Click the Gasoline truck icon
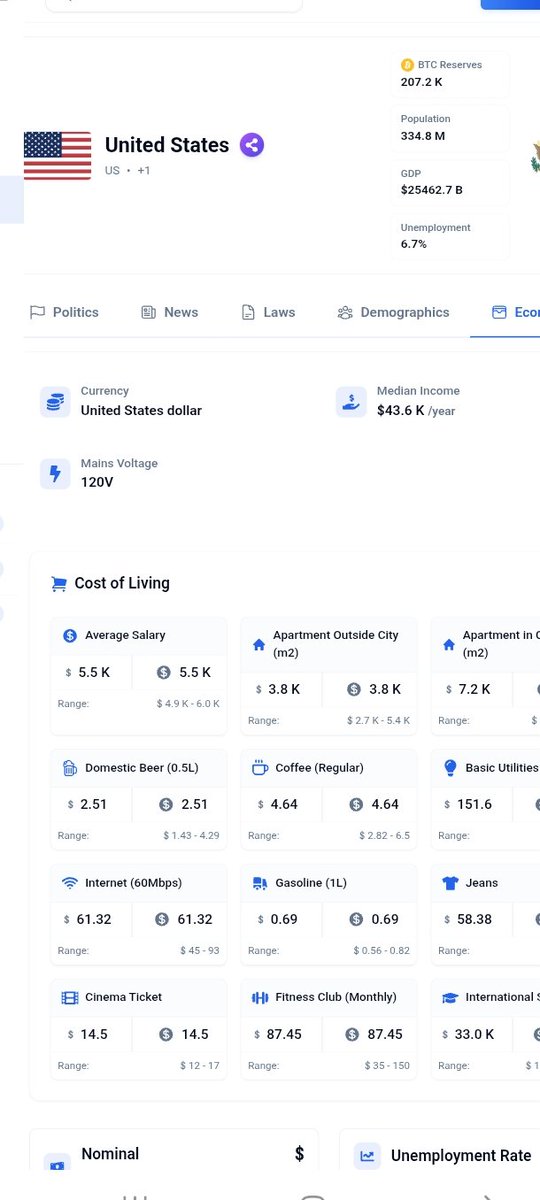This screenshot has height=1200, width=540. pyautogui.click(x=259, y=883)
